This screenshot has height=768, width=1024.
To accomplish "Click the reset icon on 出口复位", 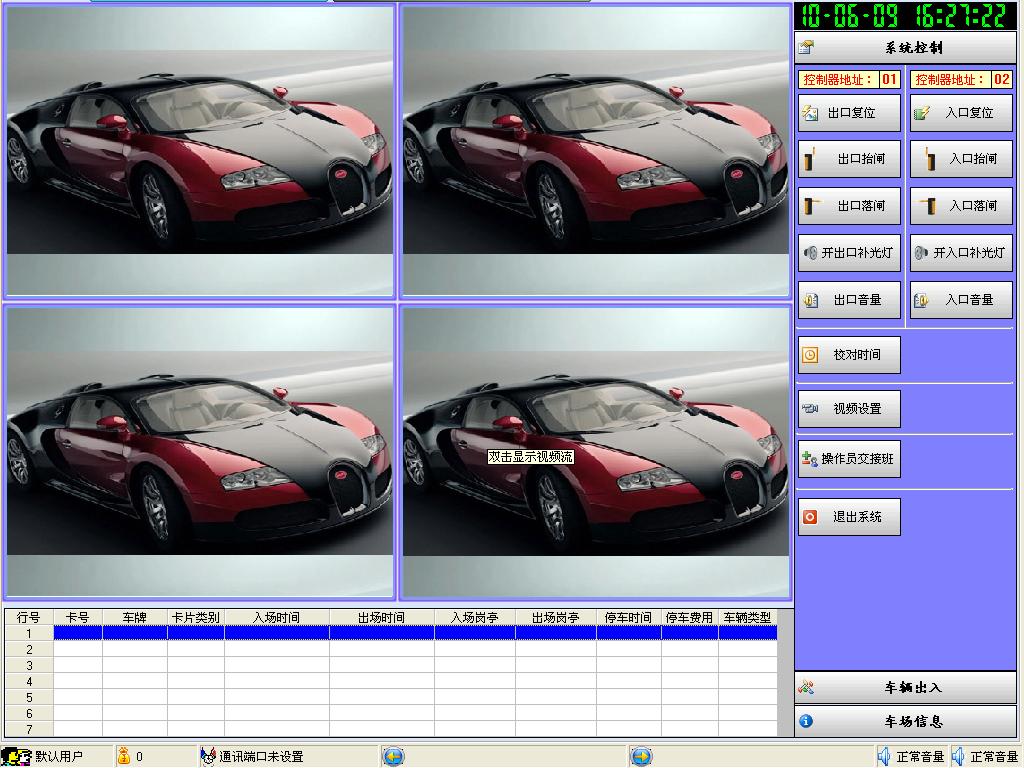I will tap(810, 113).
